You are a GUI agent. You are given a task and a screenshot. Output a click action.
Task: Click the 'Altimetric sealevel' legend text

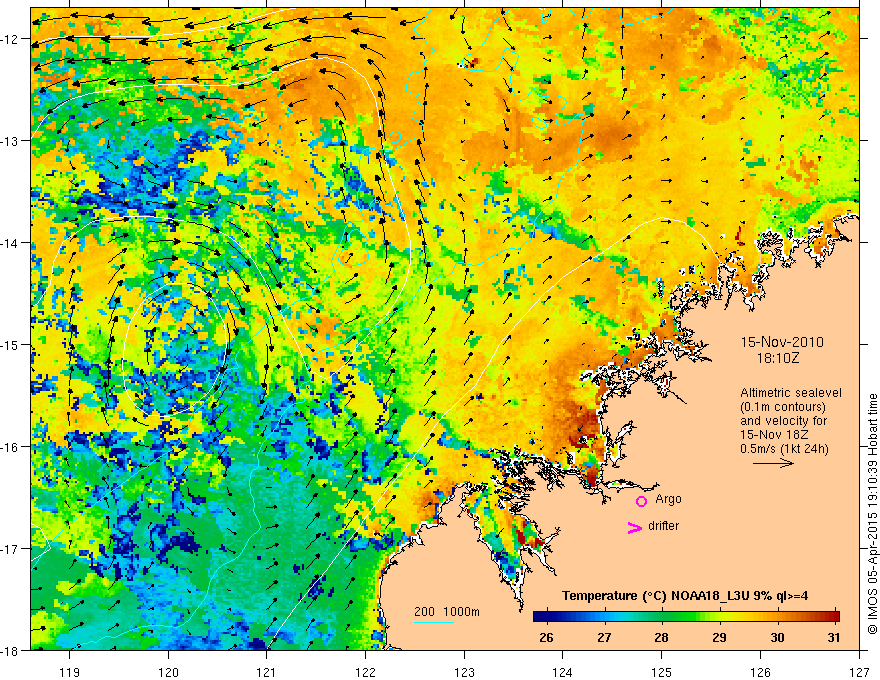791,393
